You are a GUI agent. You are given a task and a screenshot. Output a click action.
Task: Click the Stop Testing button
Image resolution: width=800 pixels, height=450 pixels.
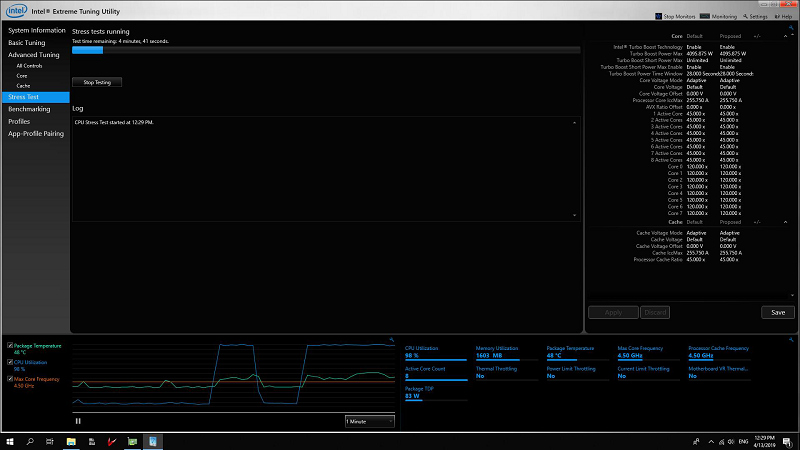pyautogui.click(x=97, y=82)
